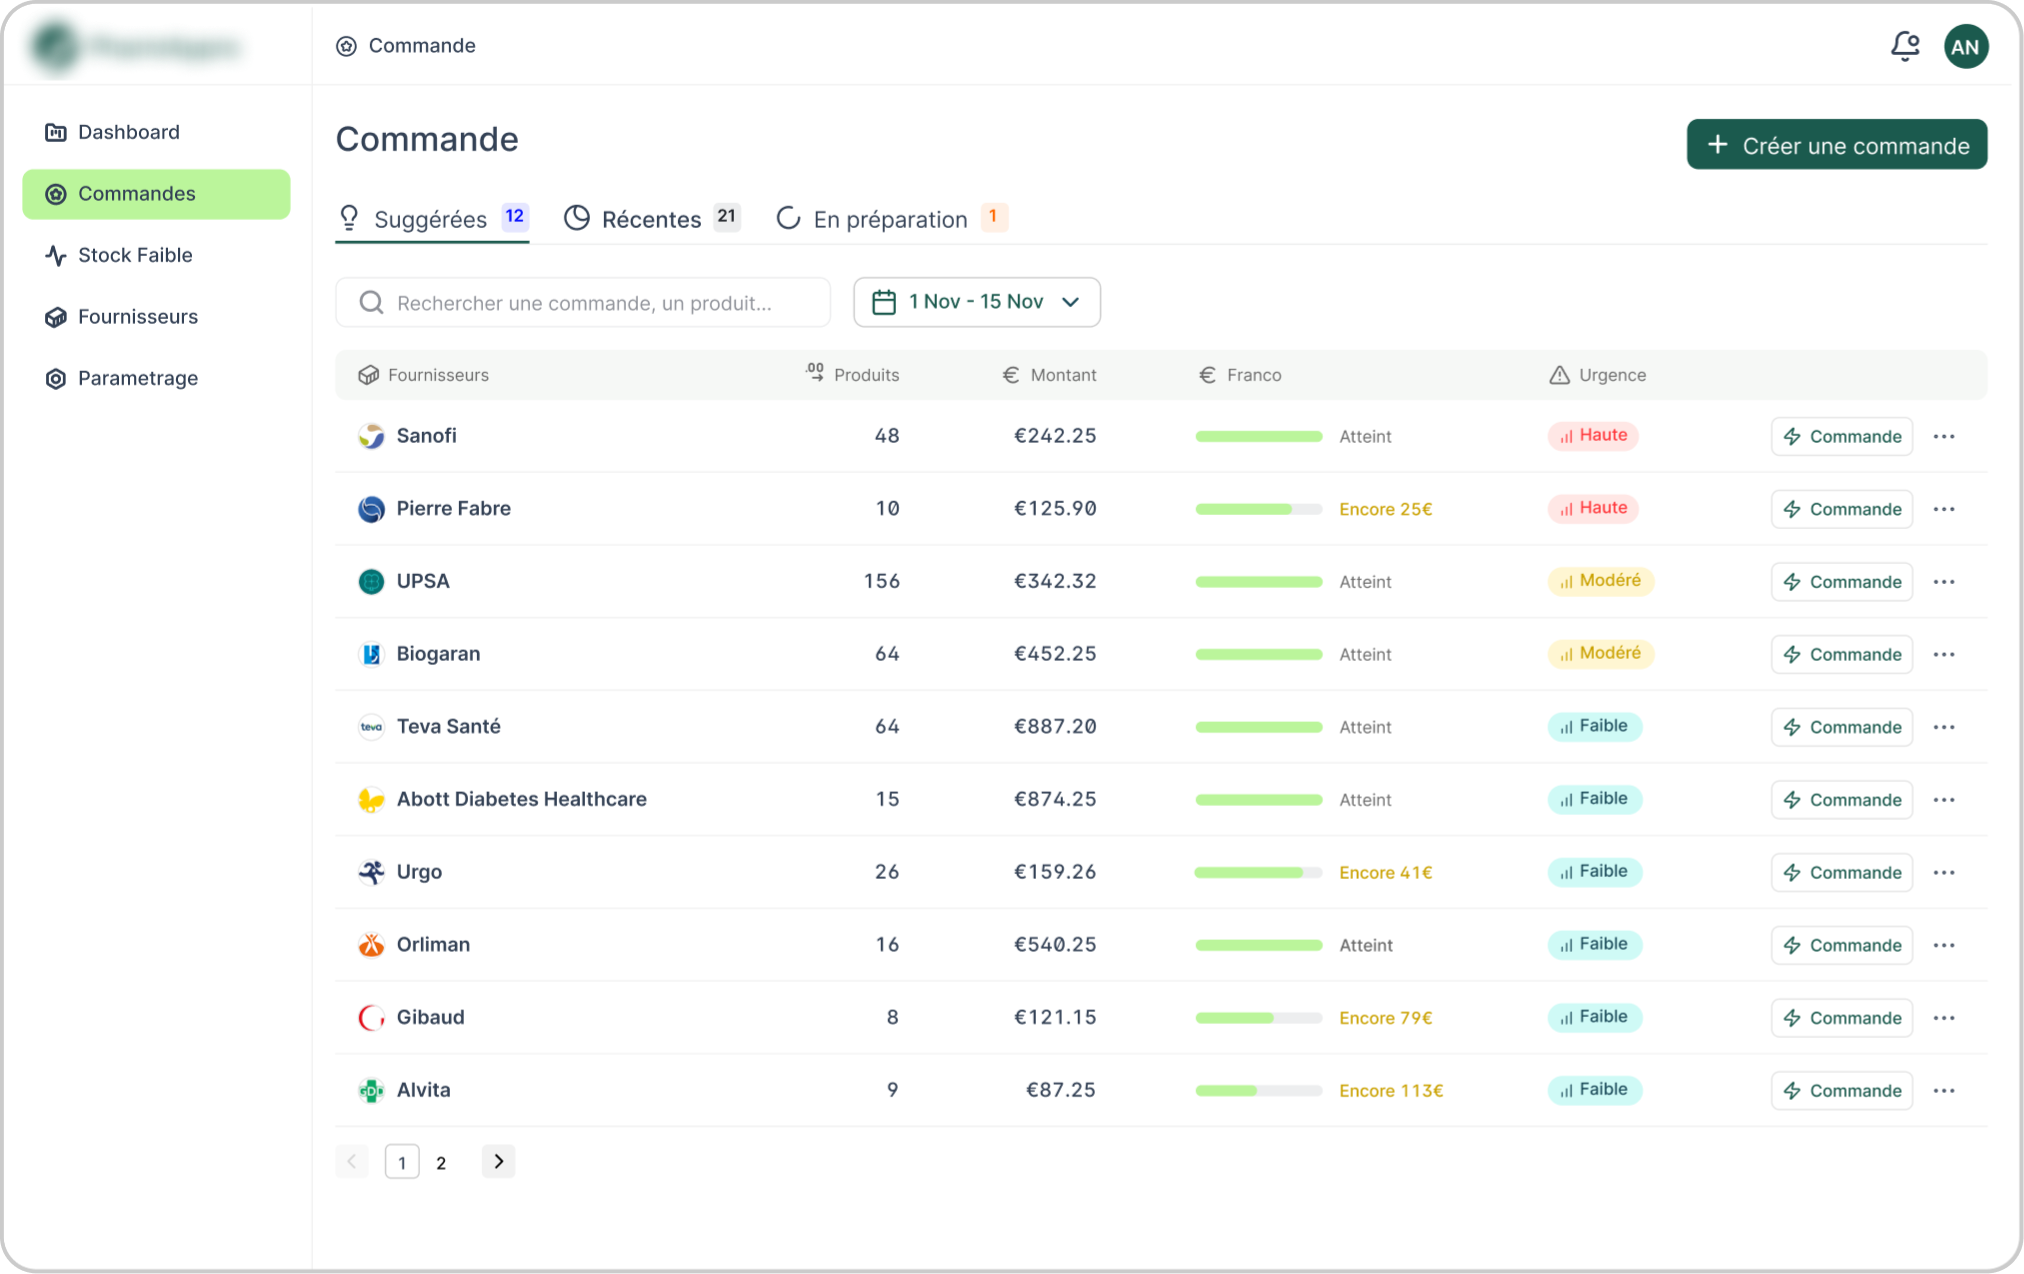Open three-dots menu for Alvita row

pos(1944,1090)
